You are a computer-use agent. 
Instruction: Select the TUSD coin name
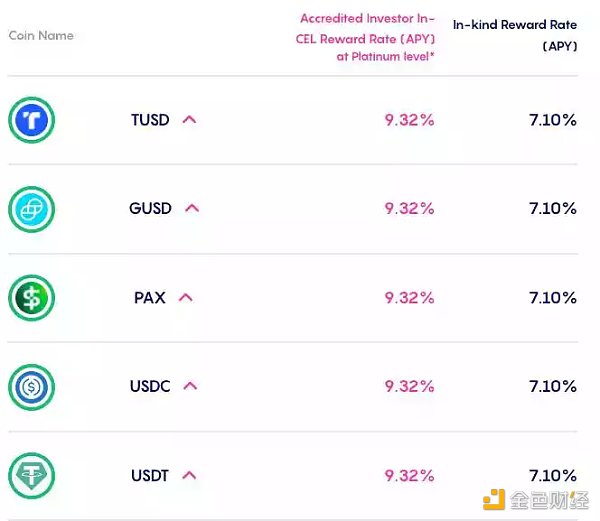[150, 120]
